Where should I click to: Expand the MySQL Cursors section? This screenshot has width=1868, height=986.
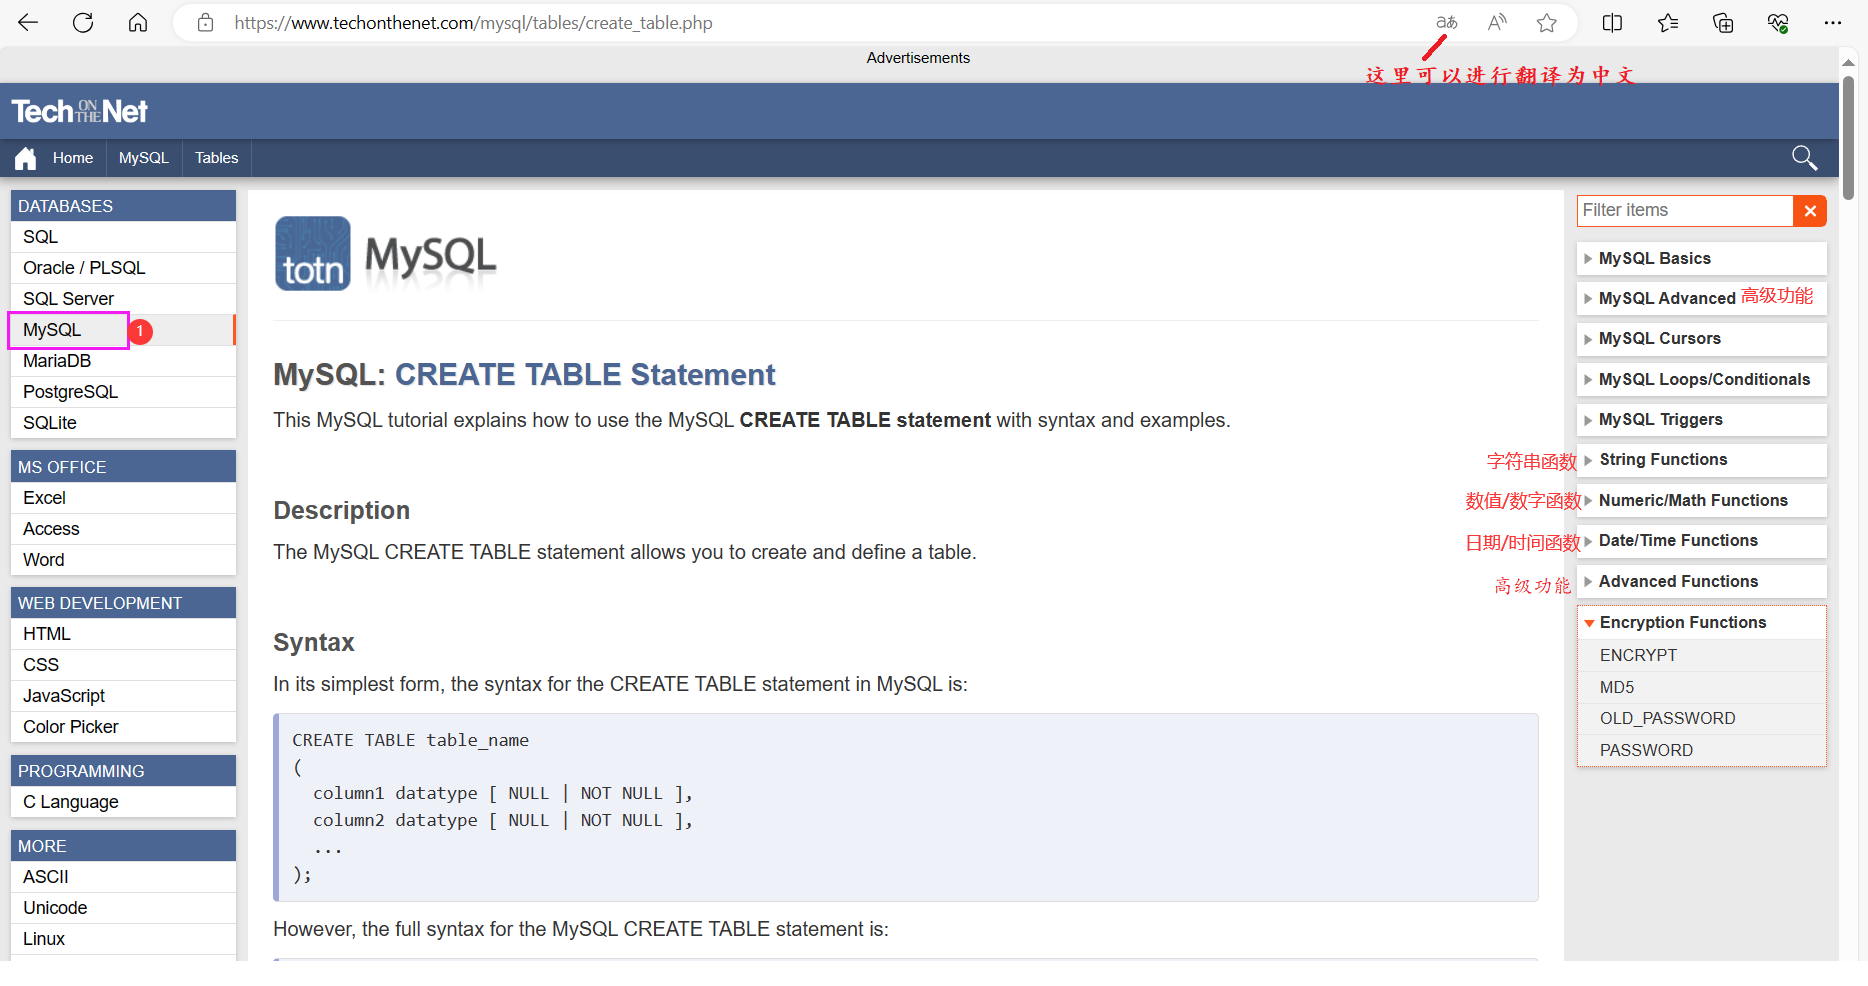click(1702, 339)
